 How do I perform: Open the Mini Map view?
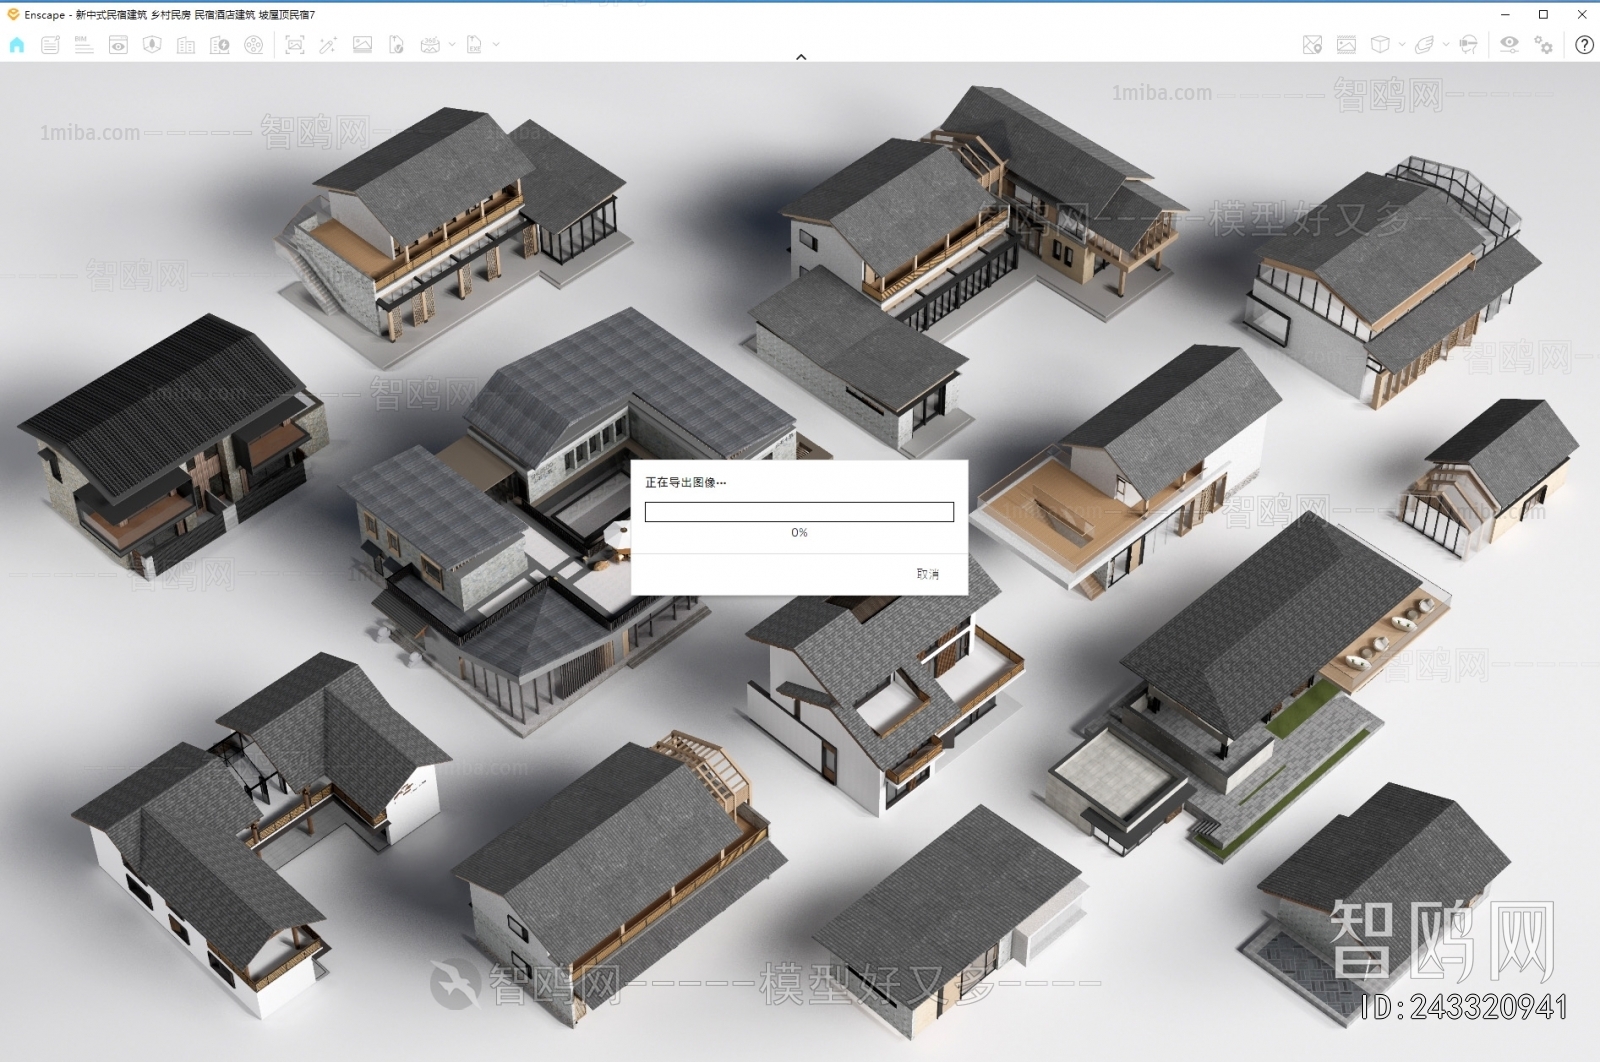[x=1314, y=44]
